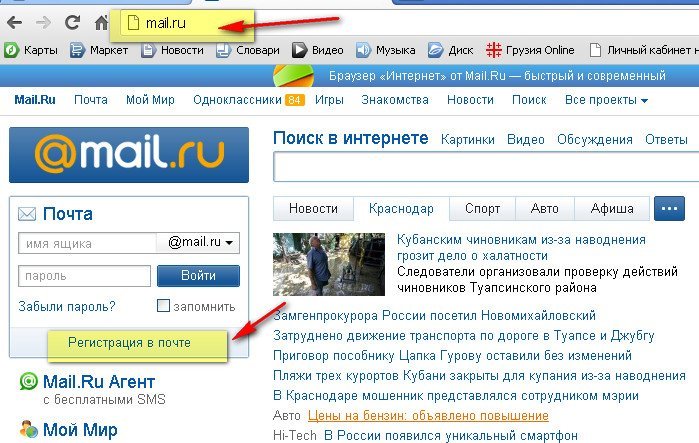Viewport: 699px width, 443px height.
Task: Open the Маркет bookmark icon
Action: click(x=77, y=50)
